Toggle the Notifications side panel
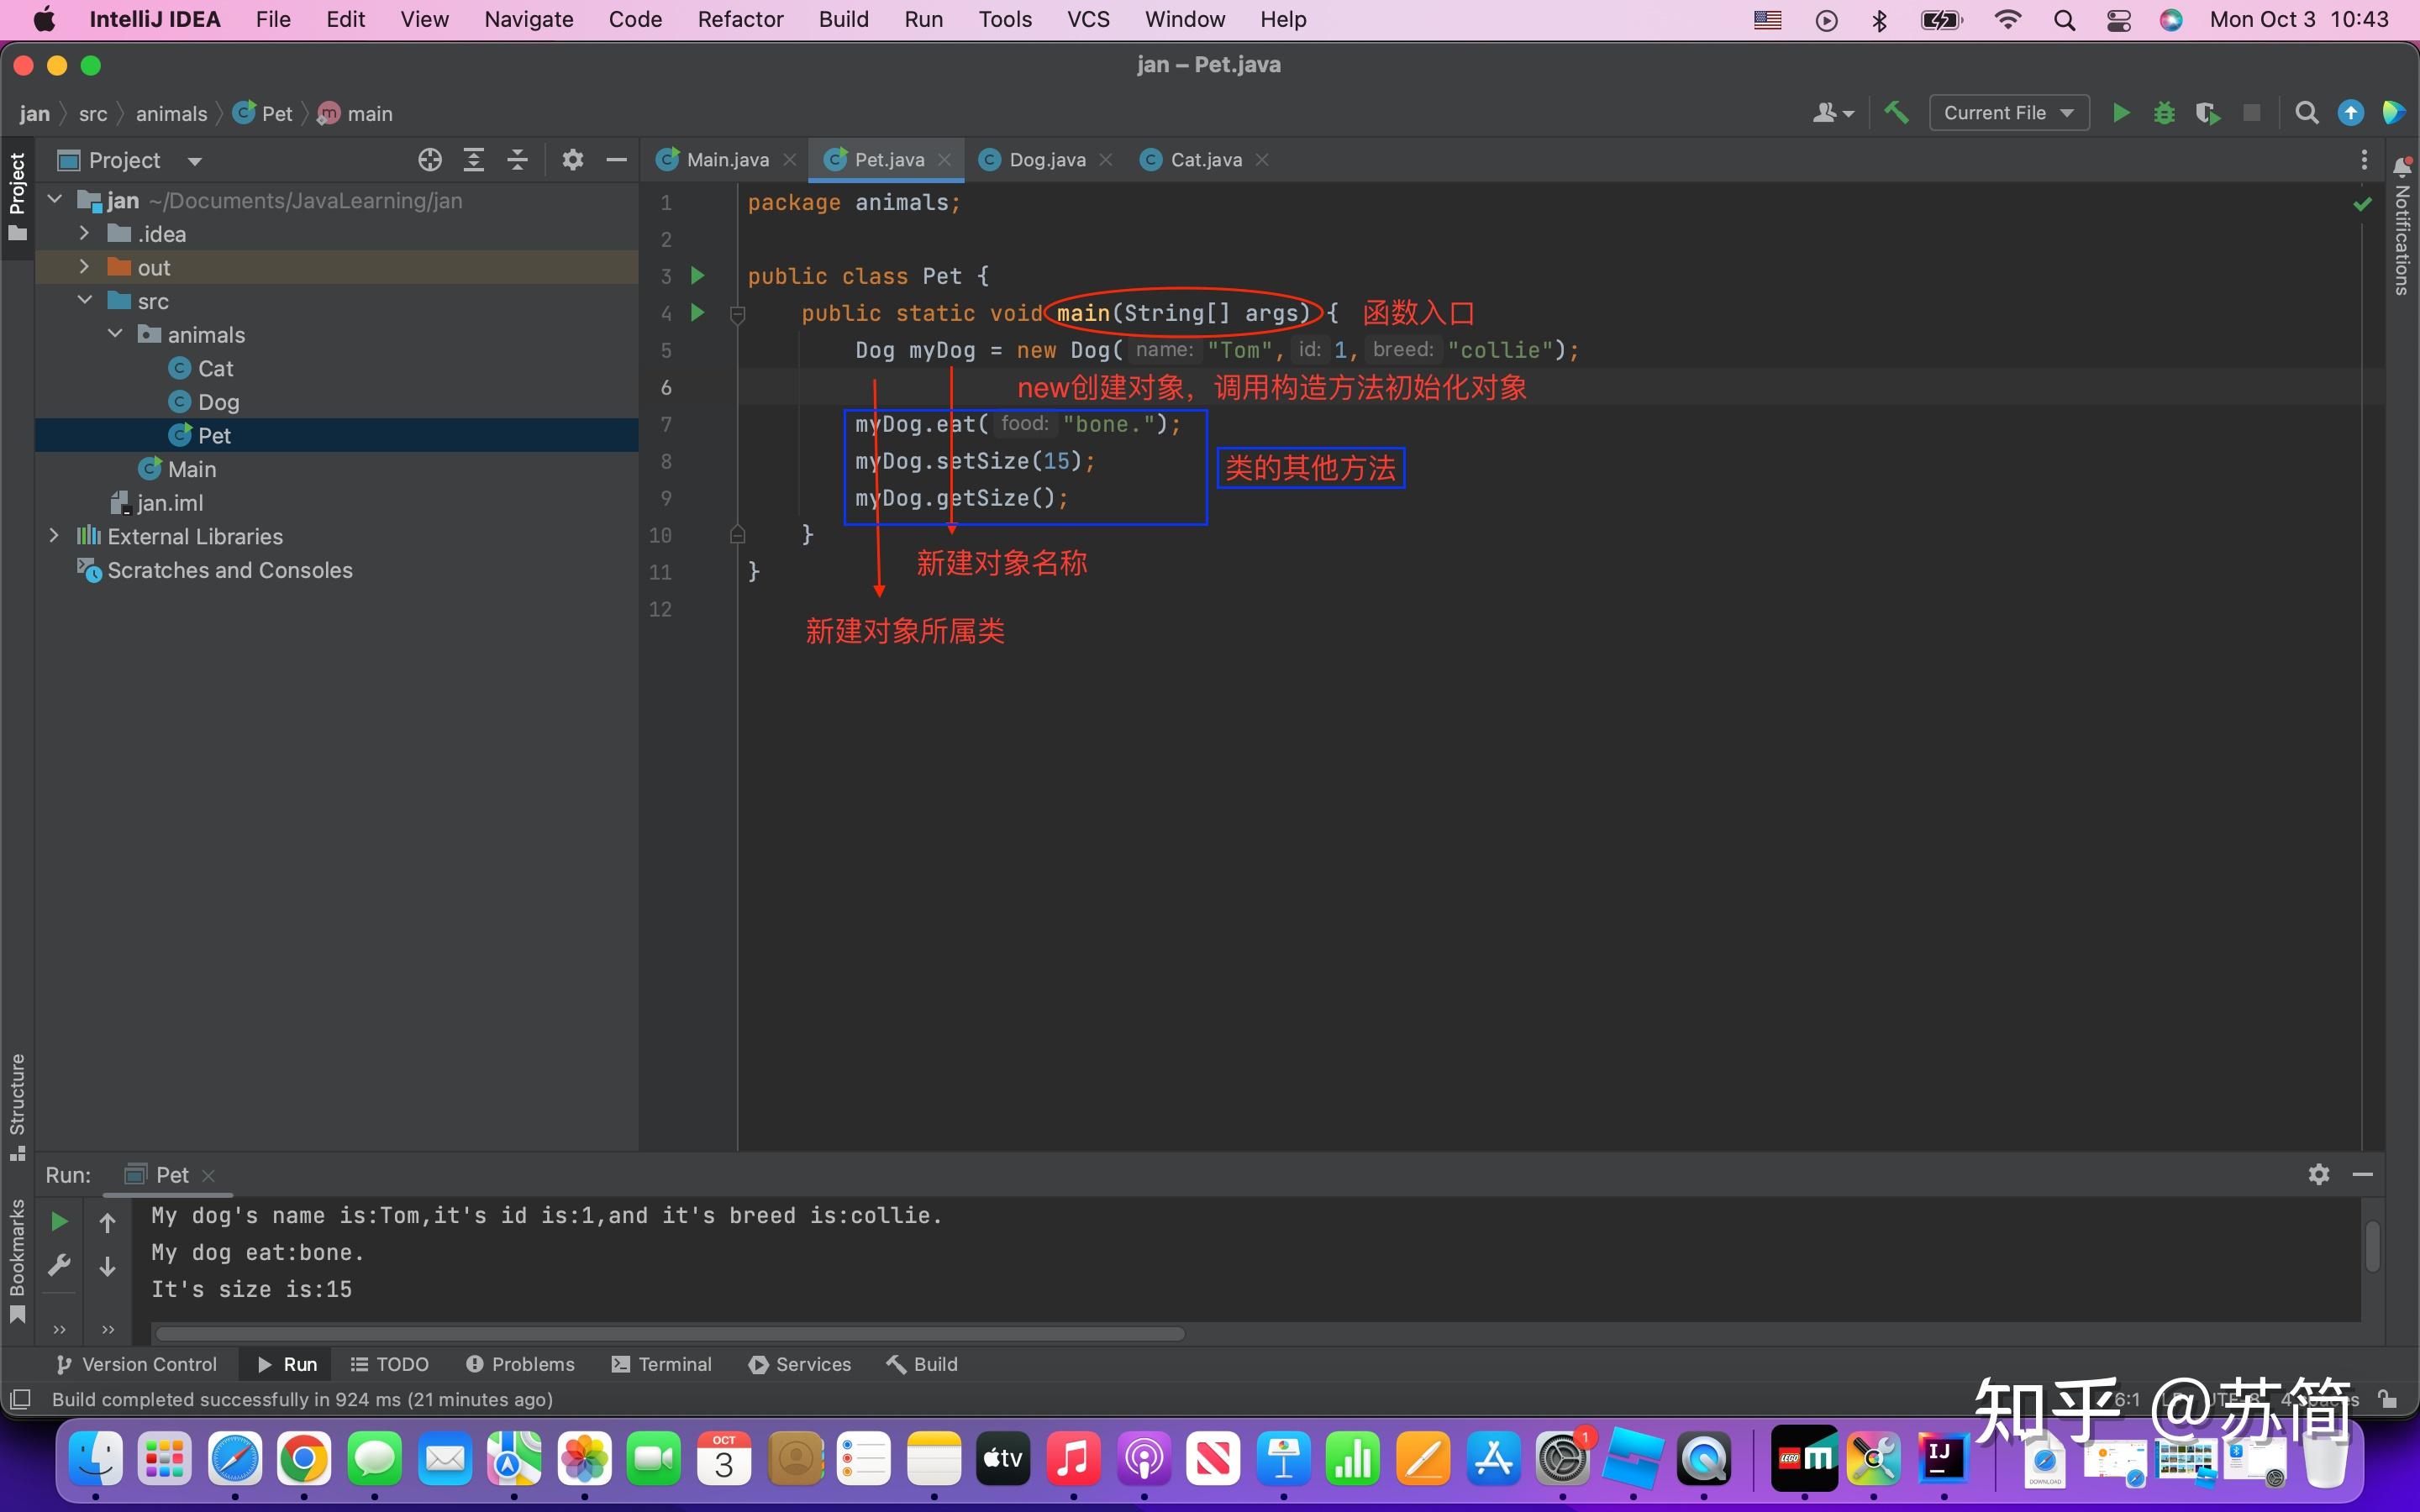The width and height of the screenshot is (2420, 1512). 2402,228
